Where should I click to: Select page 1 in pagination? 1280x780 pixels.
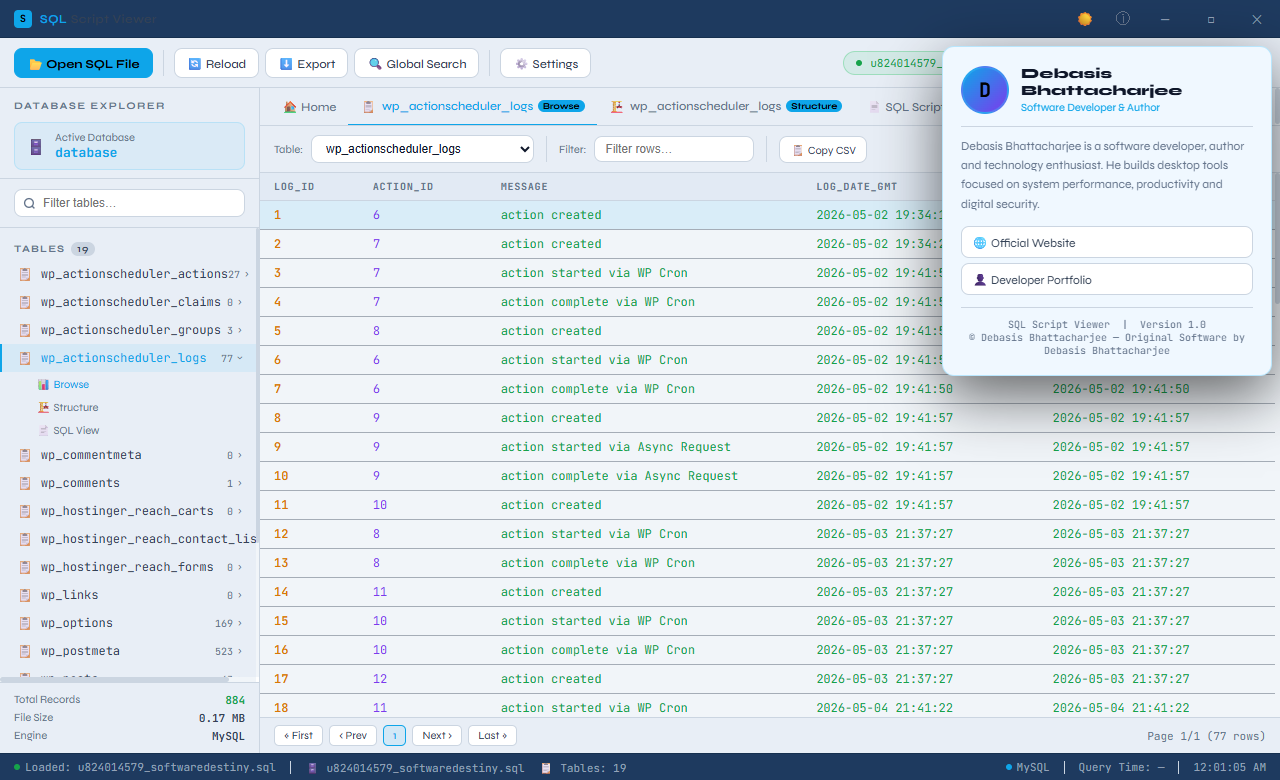click(394, 735)
